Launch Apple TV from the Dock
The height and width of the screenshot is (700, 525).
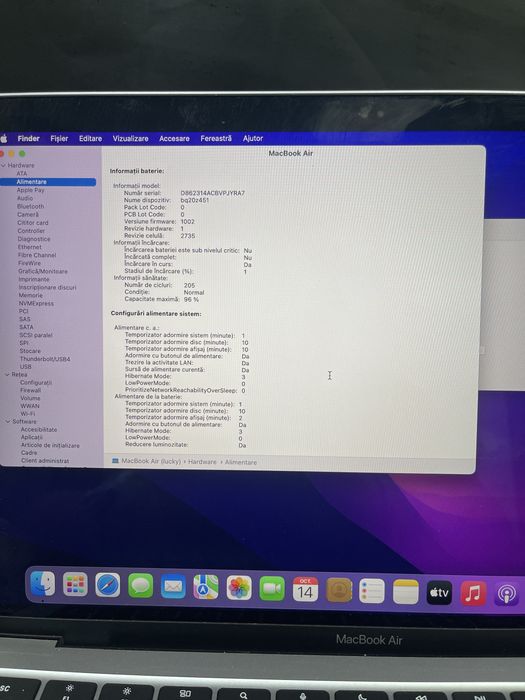439,592
